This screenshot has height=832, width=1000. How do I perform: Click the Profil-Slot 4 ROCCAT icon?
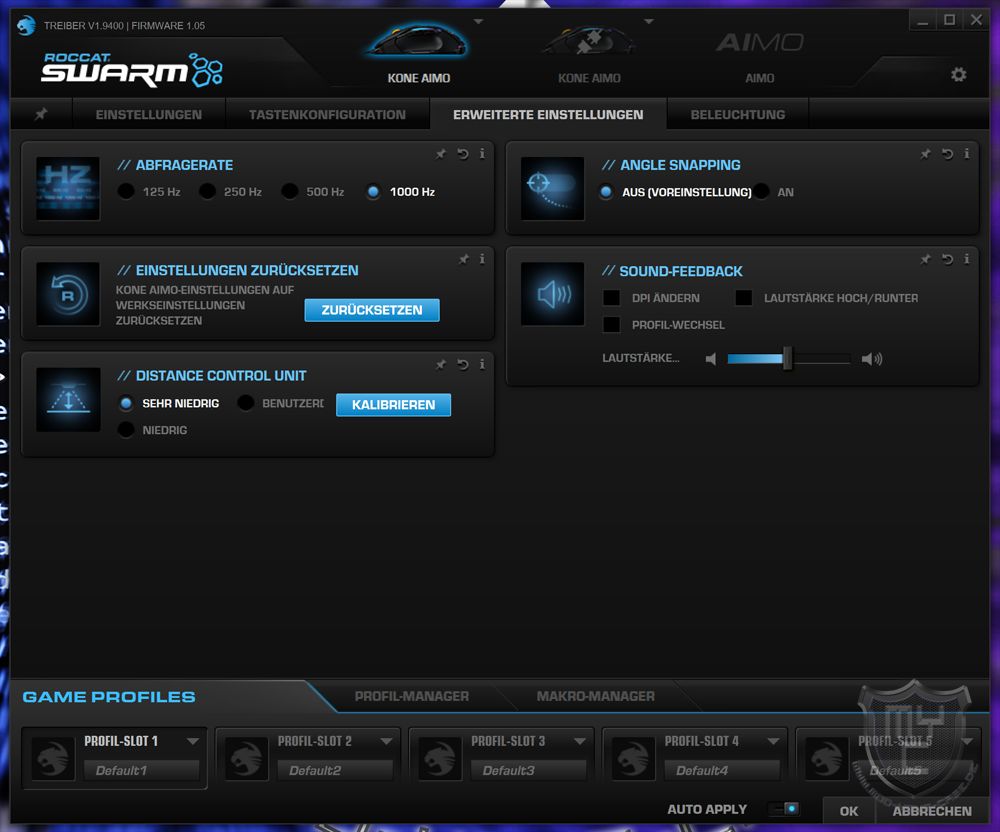click(633, 759)
